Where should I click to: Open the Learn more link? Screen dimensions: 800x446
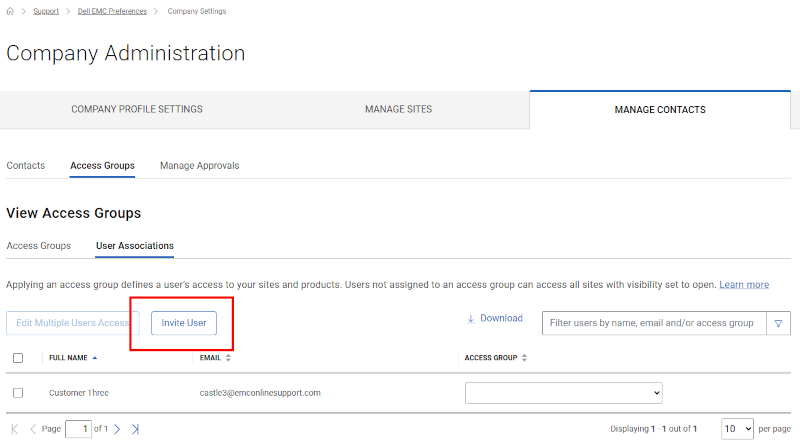pos(743,285)
